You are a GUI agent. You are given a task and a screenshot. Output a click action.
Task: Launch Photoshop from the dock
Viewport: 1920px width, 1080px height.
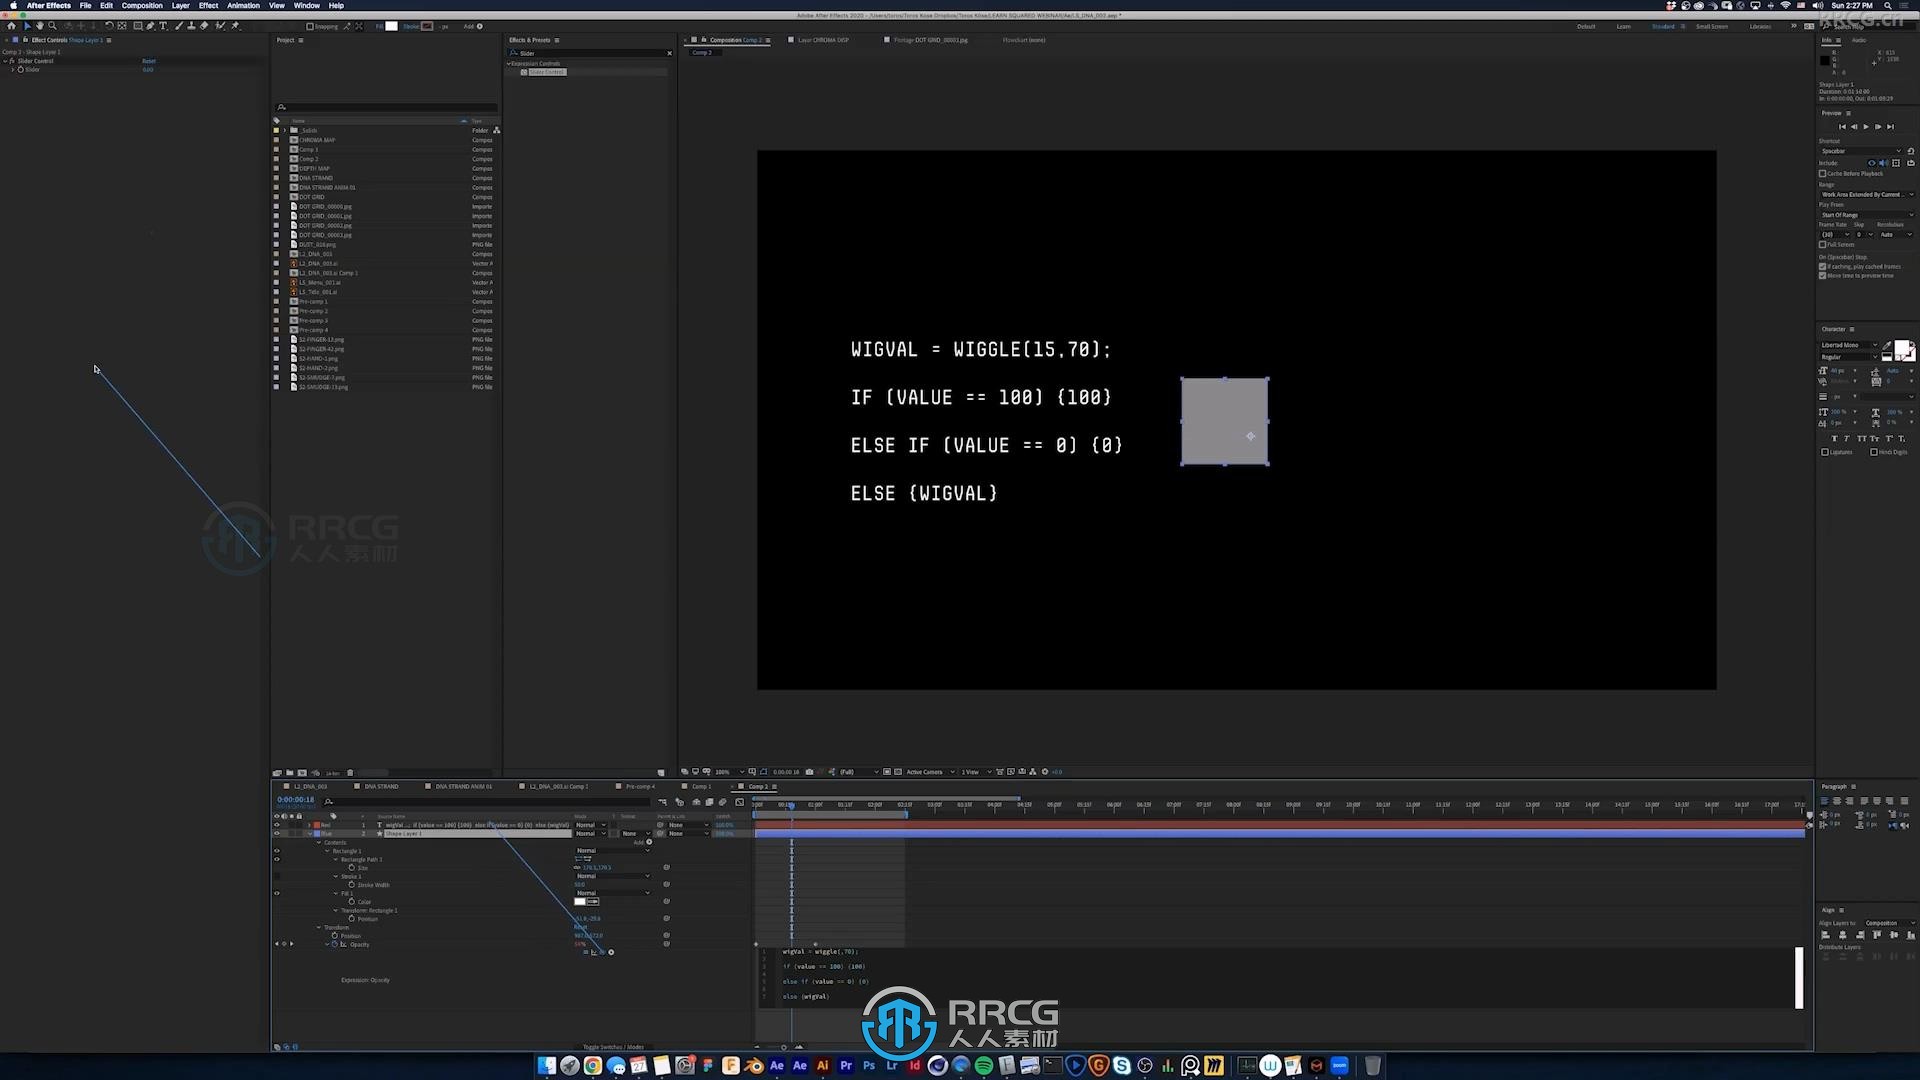(x=870, y=1066)
